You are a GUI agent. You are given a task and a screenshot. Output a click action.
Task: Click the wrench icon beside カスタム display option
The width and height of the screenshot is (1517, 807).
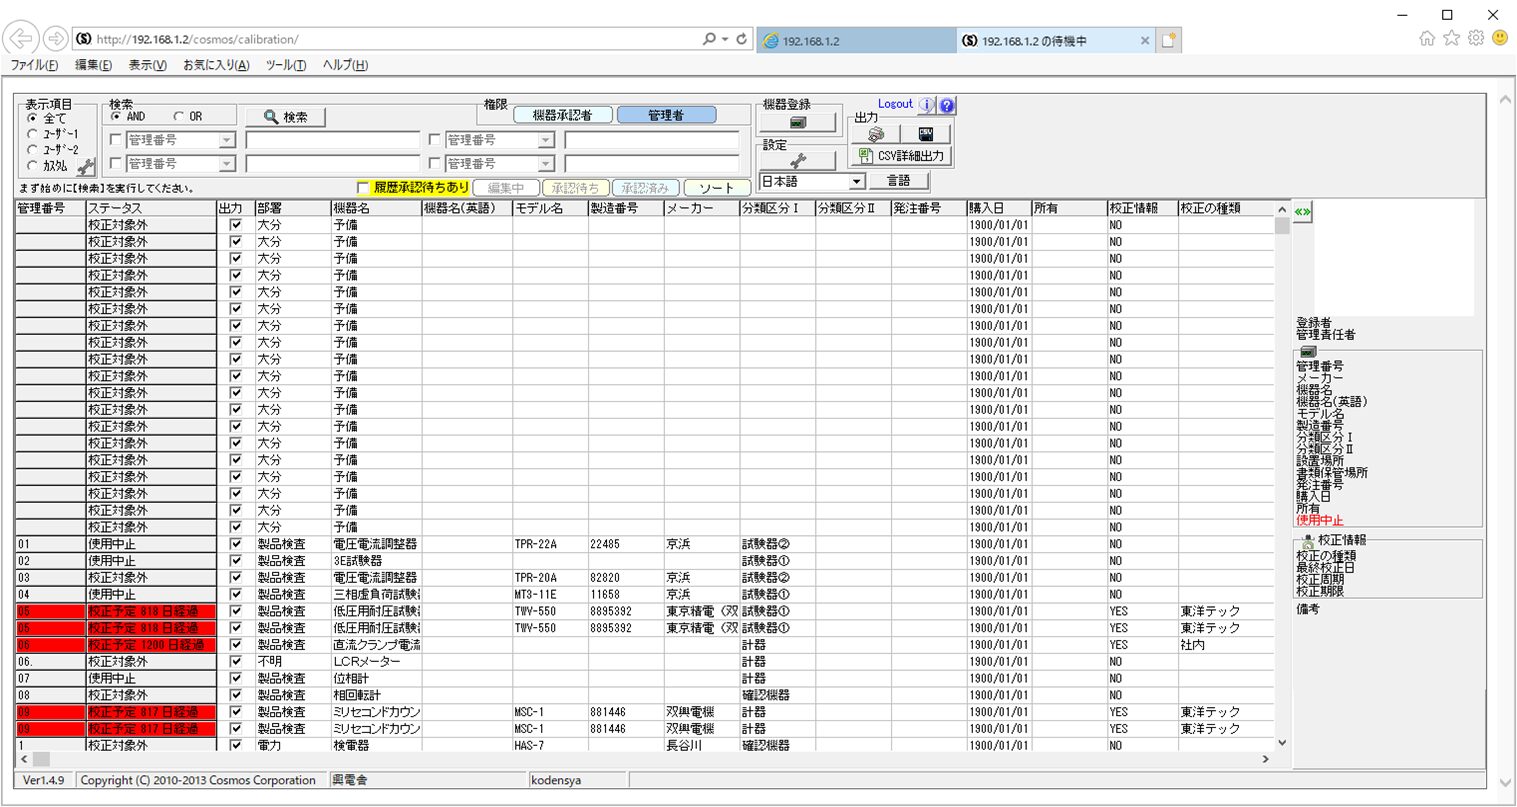pyautogui.click(x=86, y=166)
